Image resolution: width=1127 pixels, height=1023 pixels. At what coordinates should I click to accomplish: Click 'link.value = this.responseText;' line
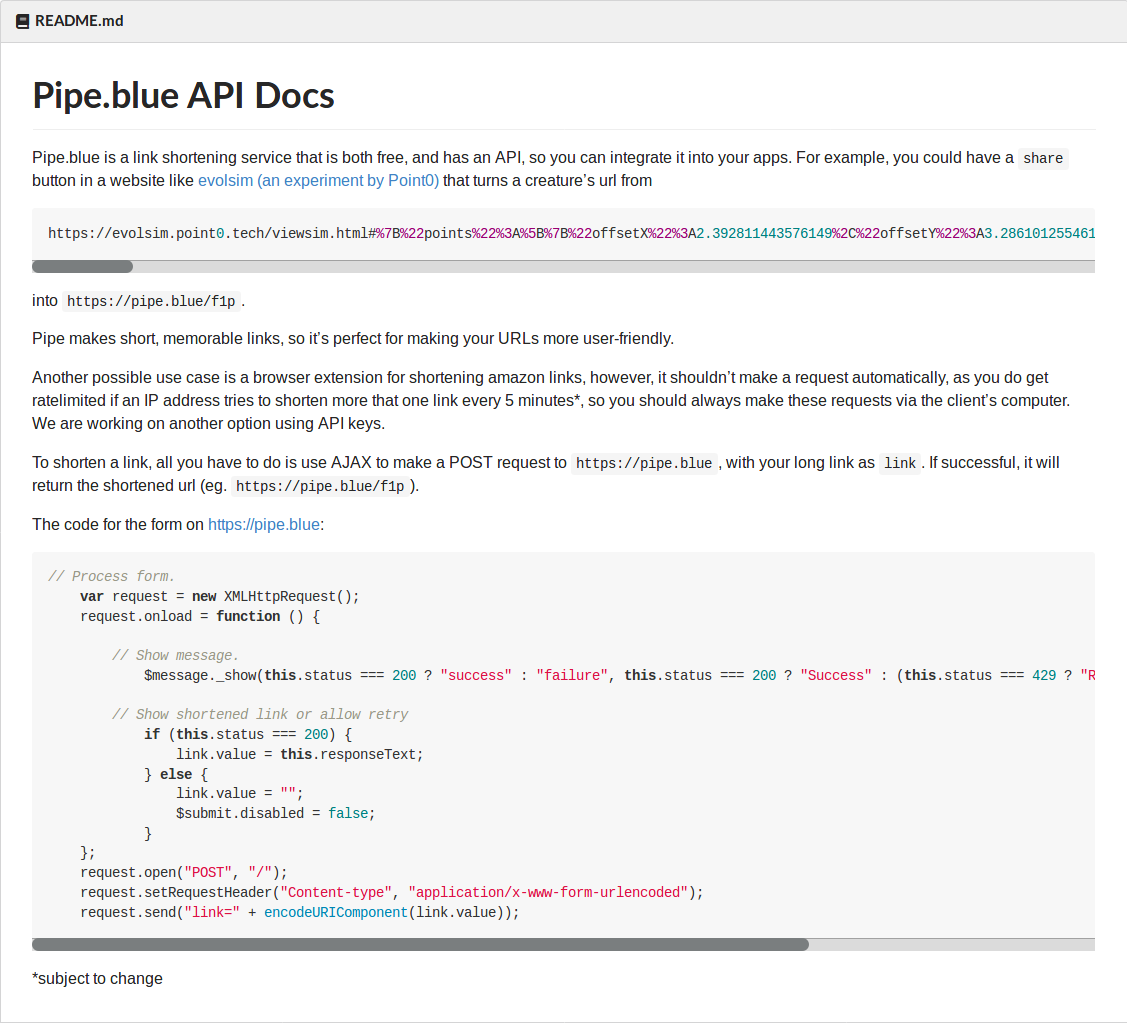300,755
